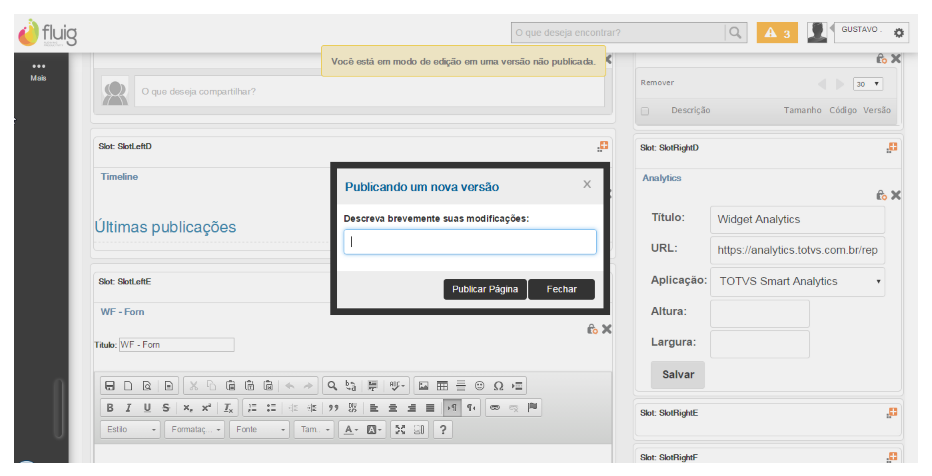Viewport: 932px width, 476px height.
Task: Click the Remover link
Action: [x=657, y=83]
